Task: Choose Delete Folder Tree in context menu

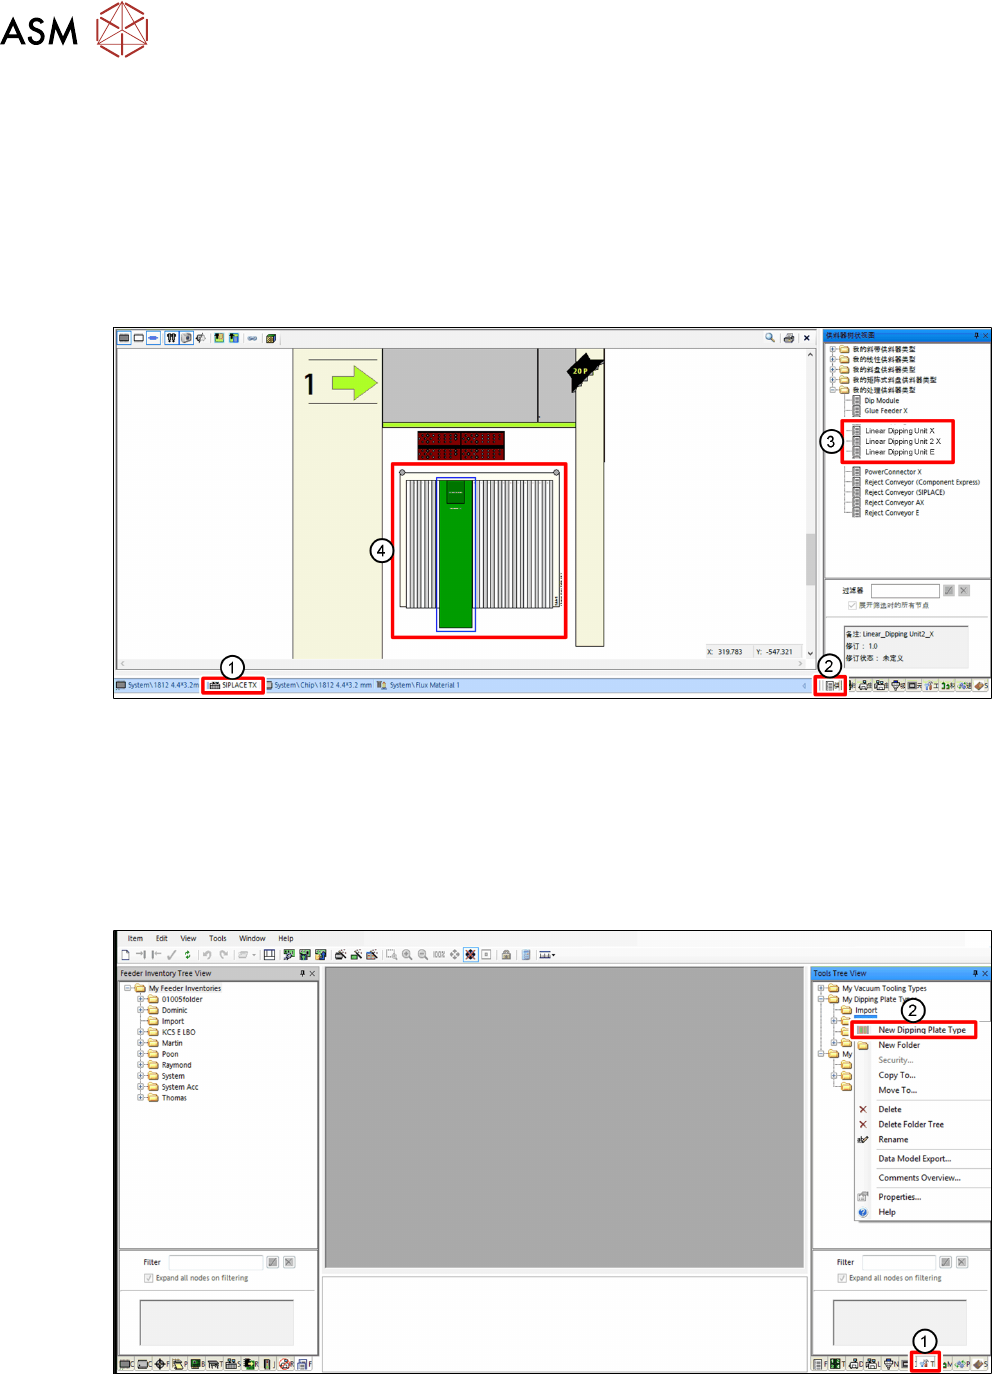Action: 911,1124
